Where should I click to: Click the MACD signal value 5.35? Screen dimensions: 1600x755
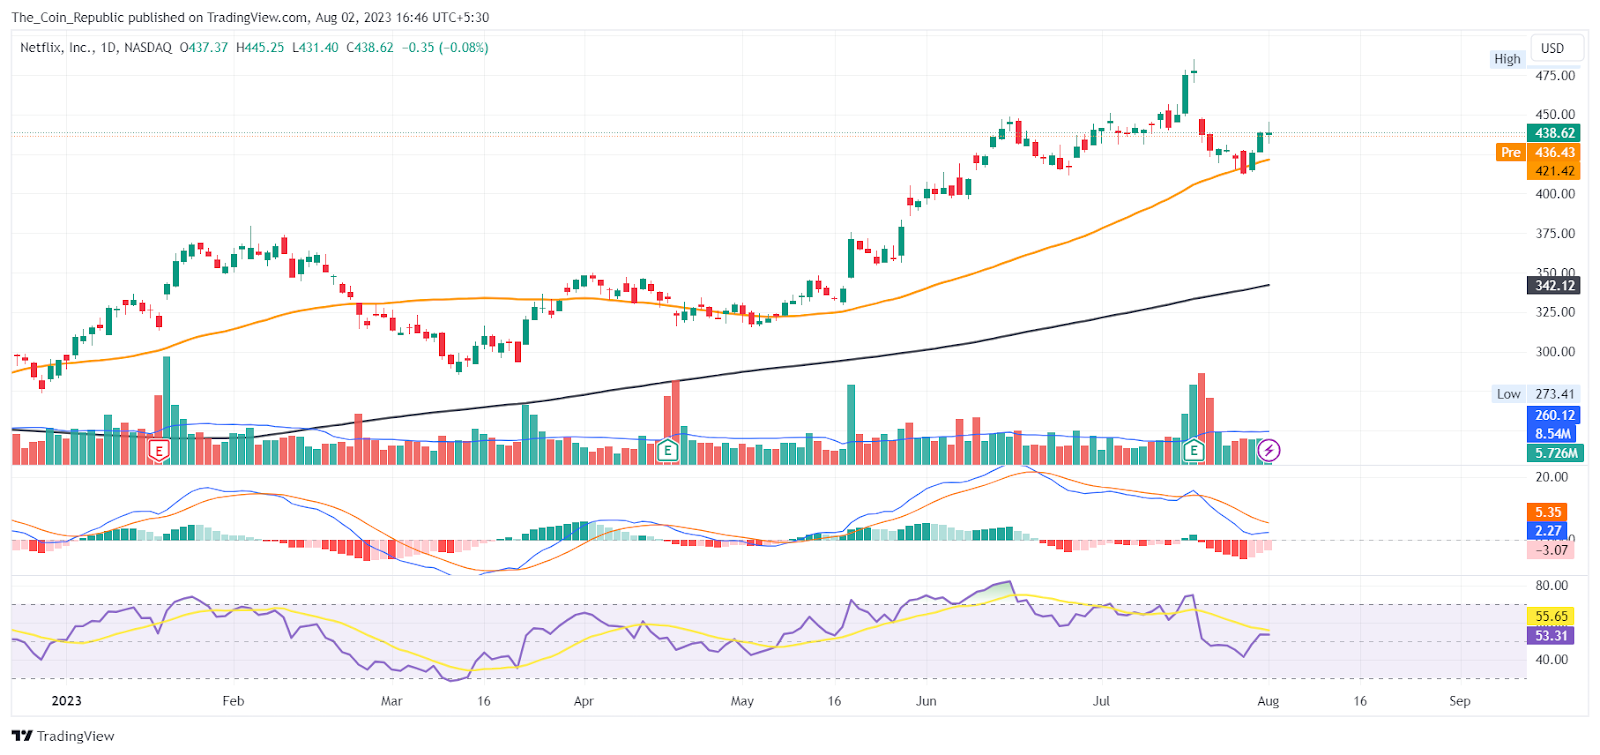point(1548,512)
